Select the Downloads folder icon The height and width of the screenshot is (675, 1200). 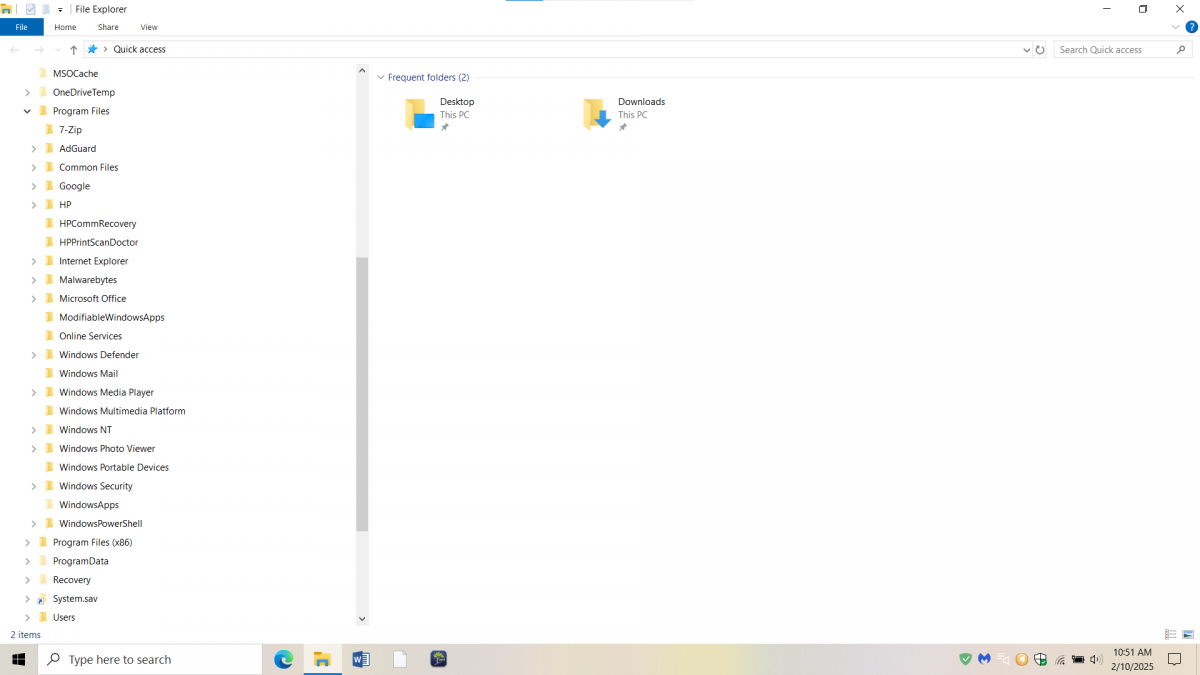(x=597, y=114)
